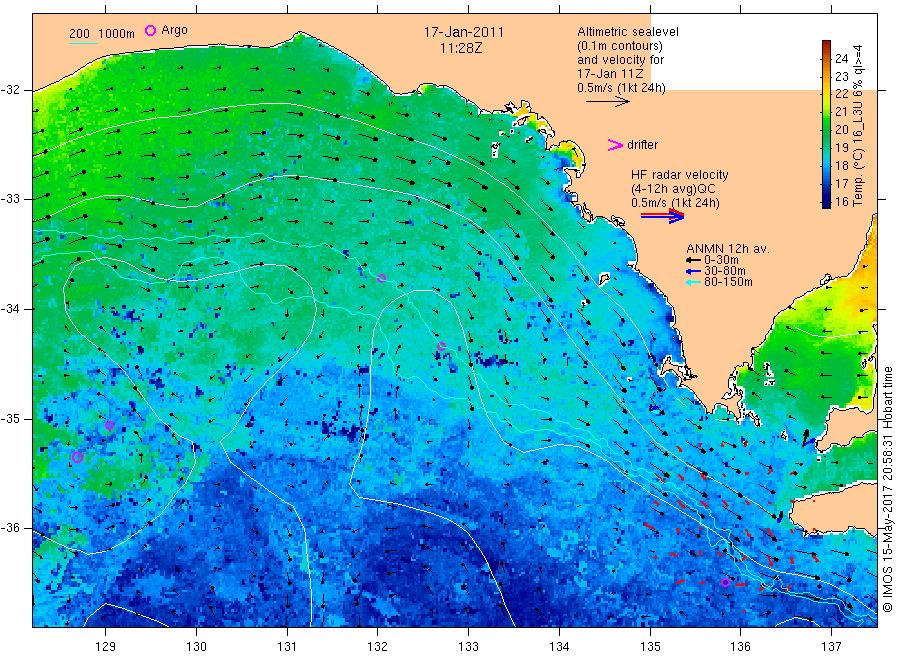This screenshot has height=660, width=900.
Task: Click the magenta Argo circle in the legend
Action: tap(150, 30)
